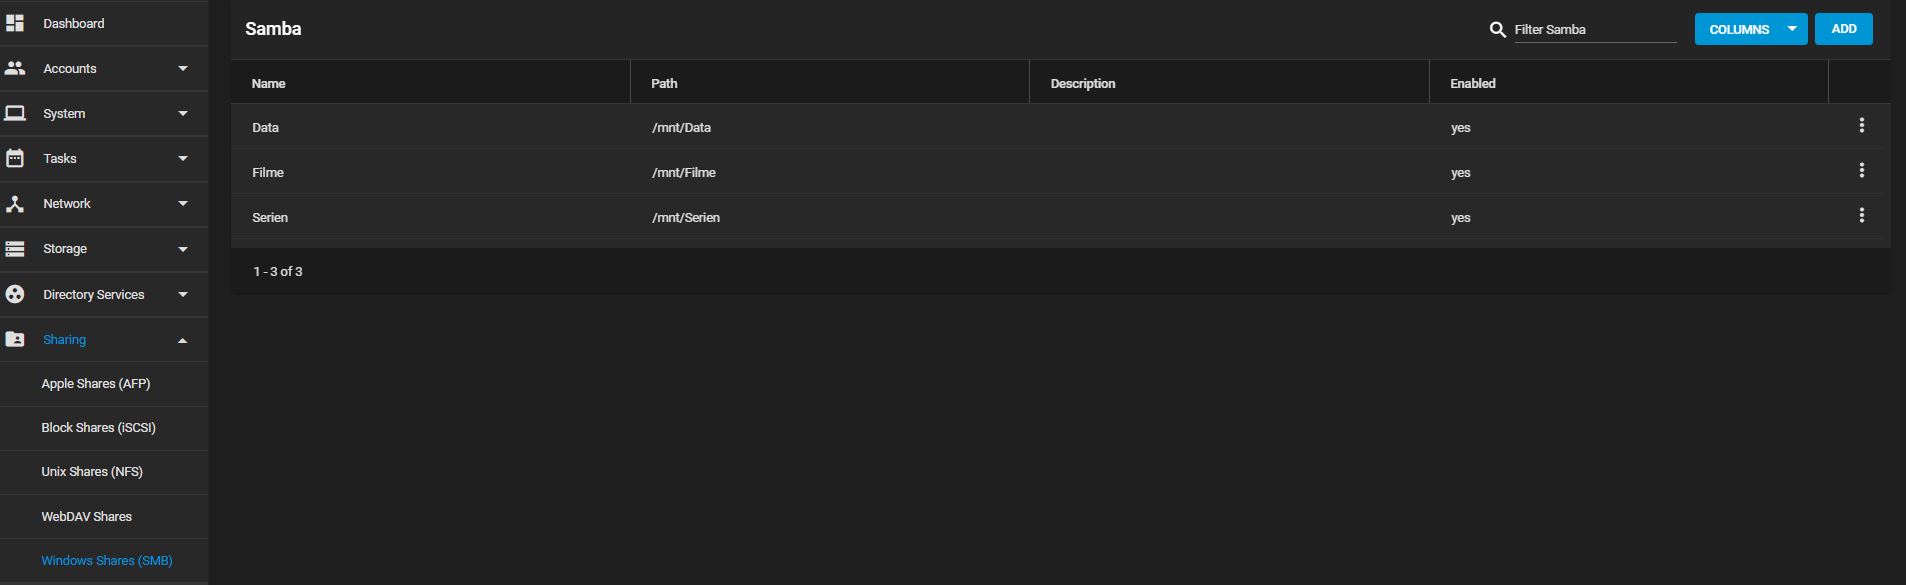
Task: Sort by the Description column header
Action: pos(1083,83)
